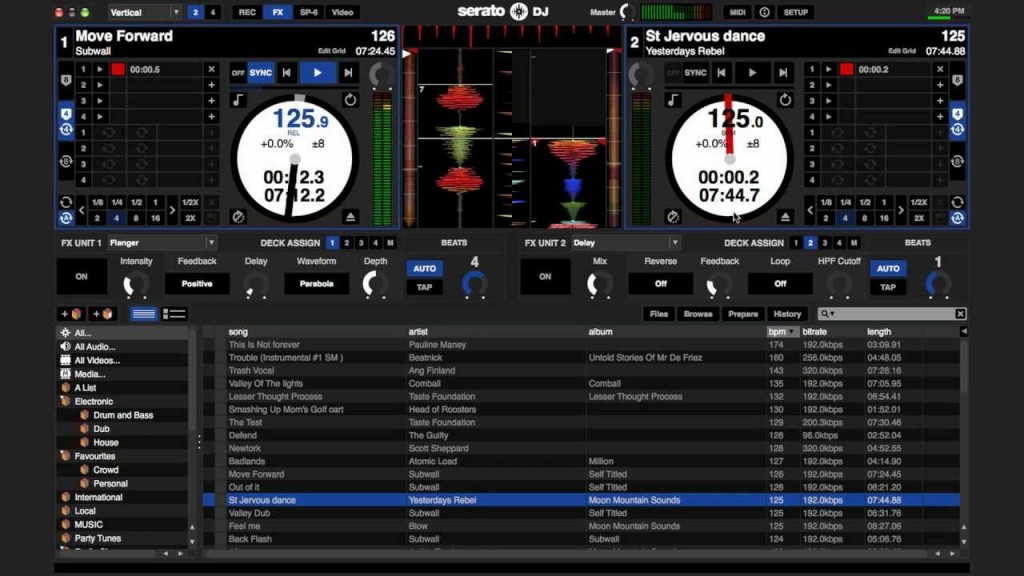Click the repeat icon on deck 2
The image size is (1024, 576).
tap(785, 100)
